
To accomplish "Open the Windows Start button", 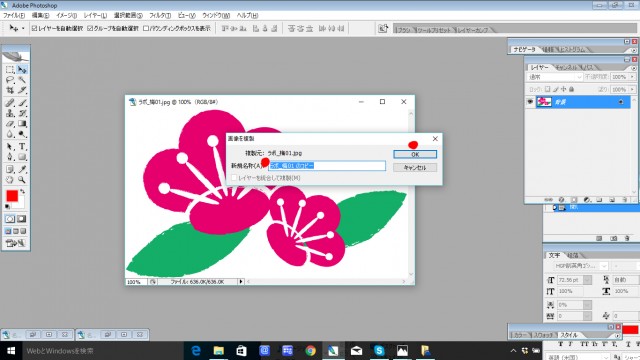I will pyautogui.click(x=11, y=351).
